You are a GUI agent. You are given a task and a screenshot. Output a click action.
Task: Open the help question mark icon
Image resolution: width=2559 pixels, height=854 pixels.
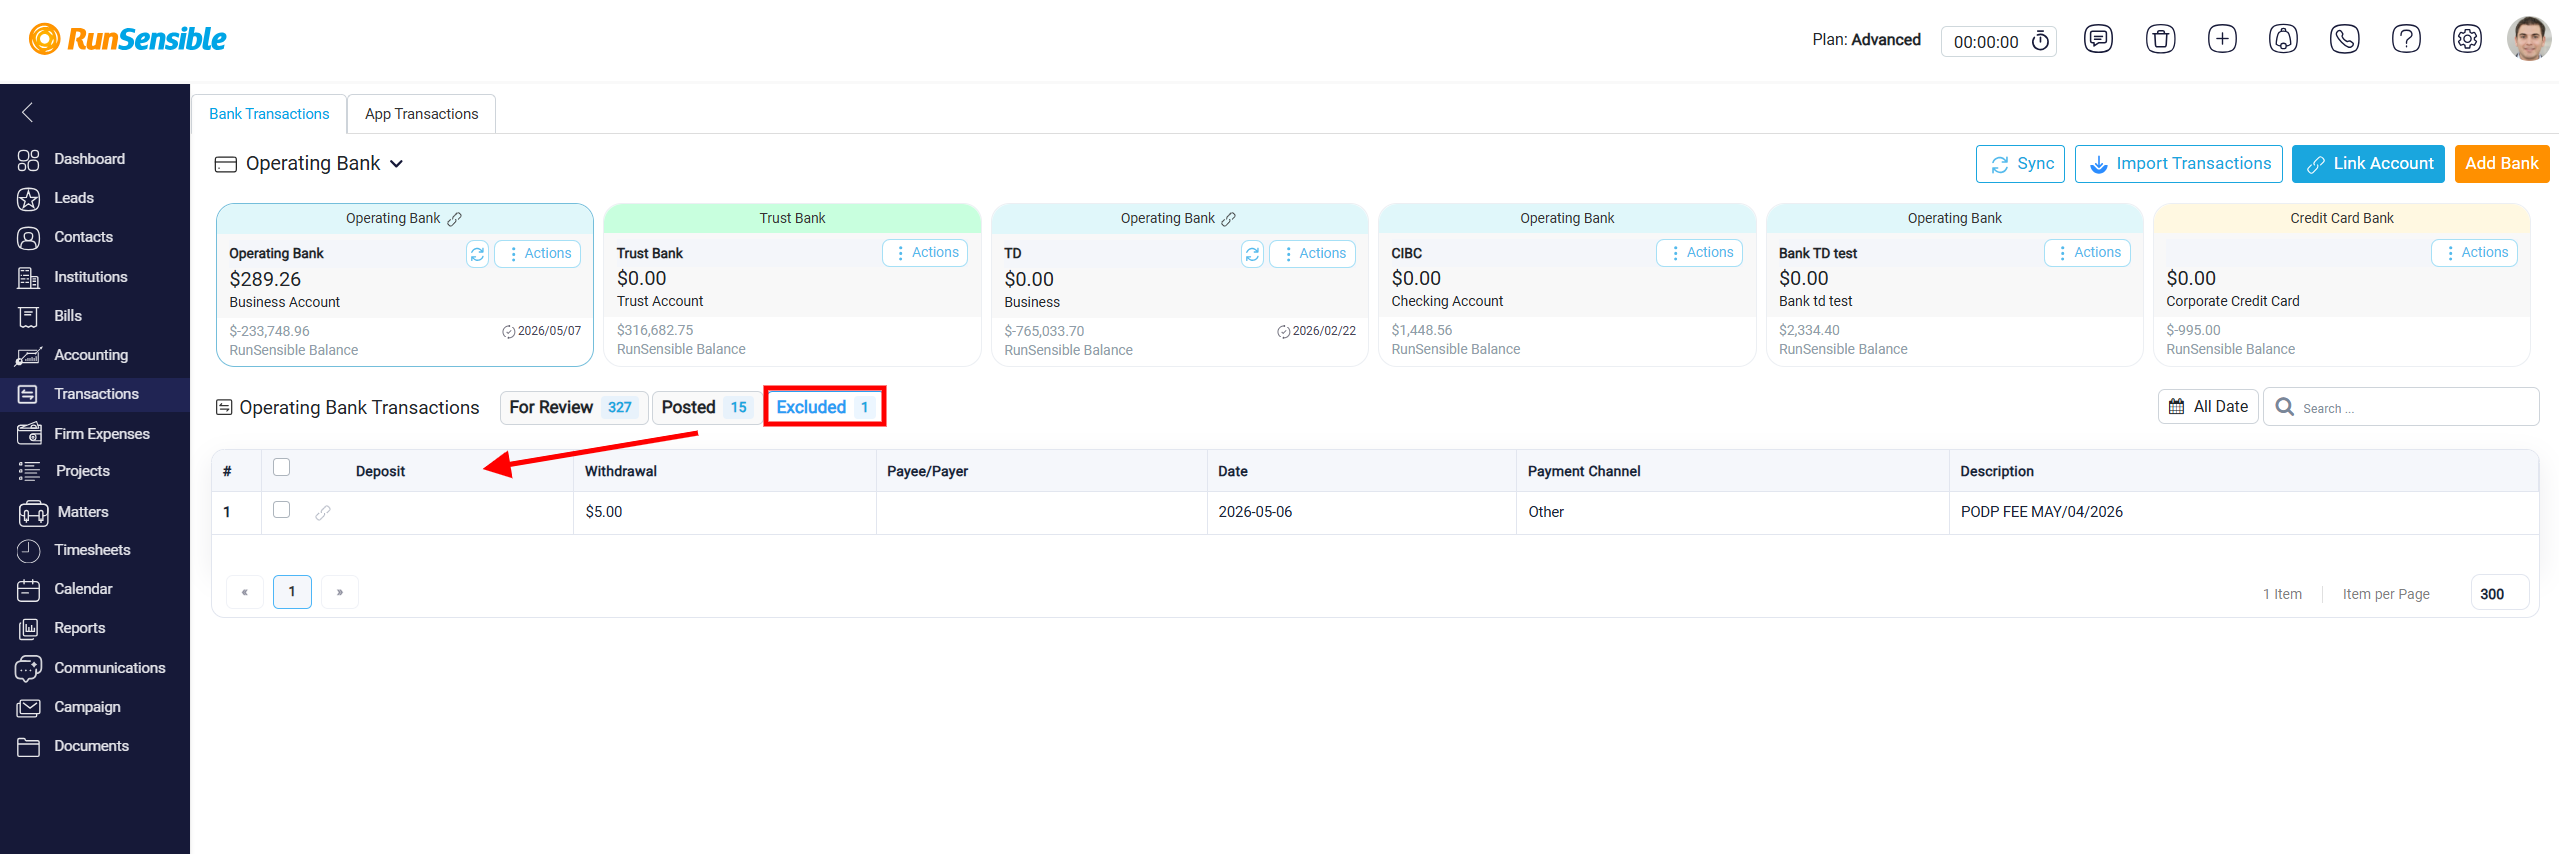click(2406, 39)
